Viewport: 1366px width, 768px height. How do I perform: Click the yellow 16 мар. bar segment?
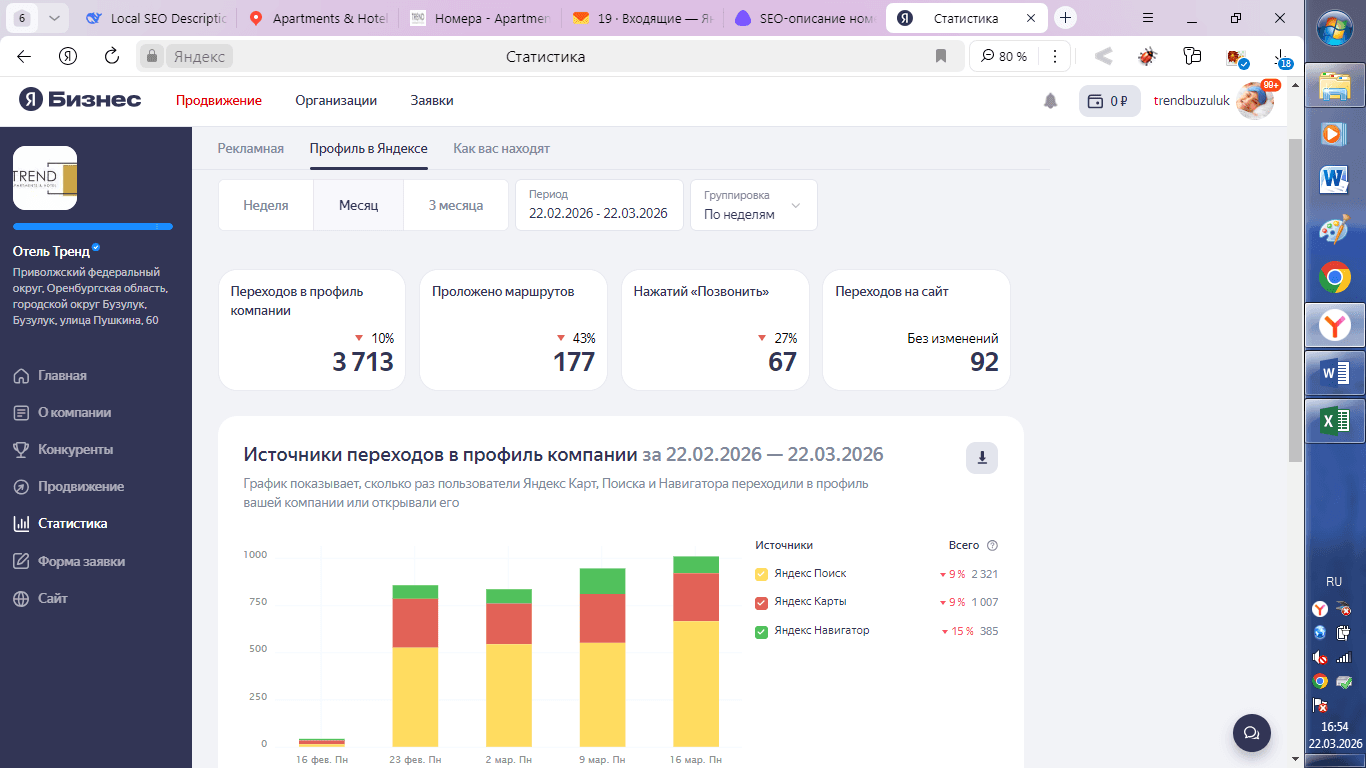(x=696, y=684)
